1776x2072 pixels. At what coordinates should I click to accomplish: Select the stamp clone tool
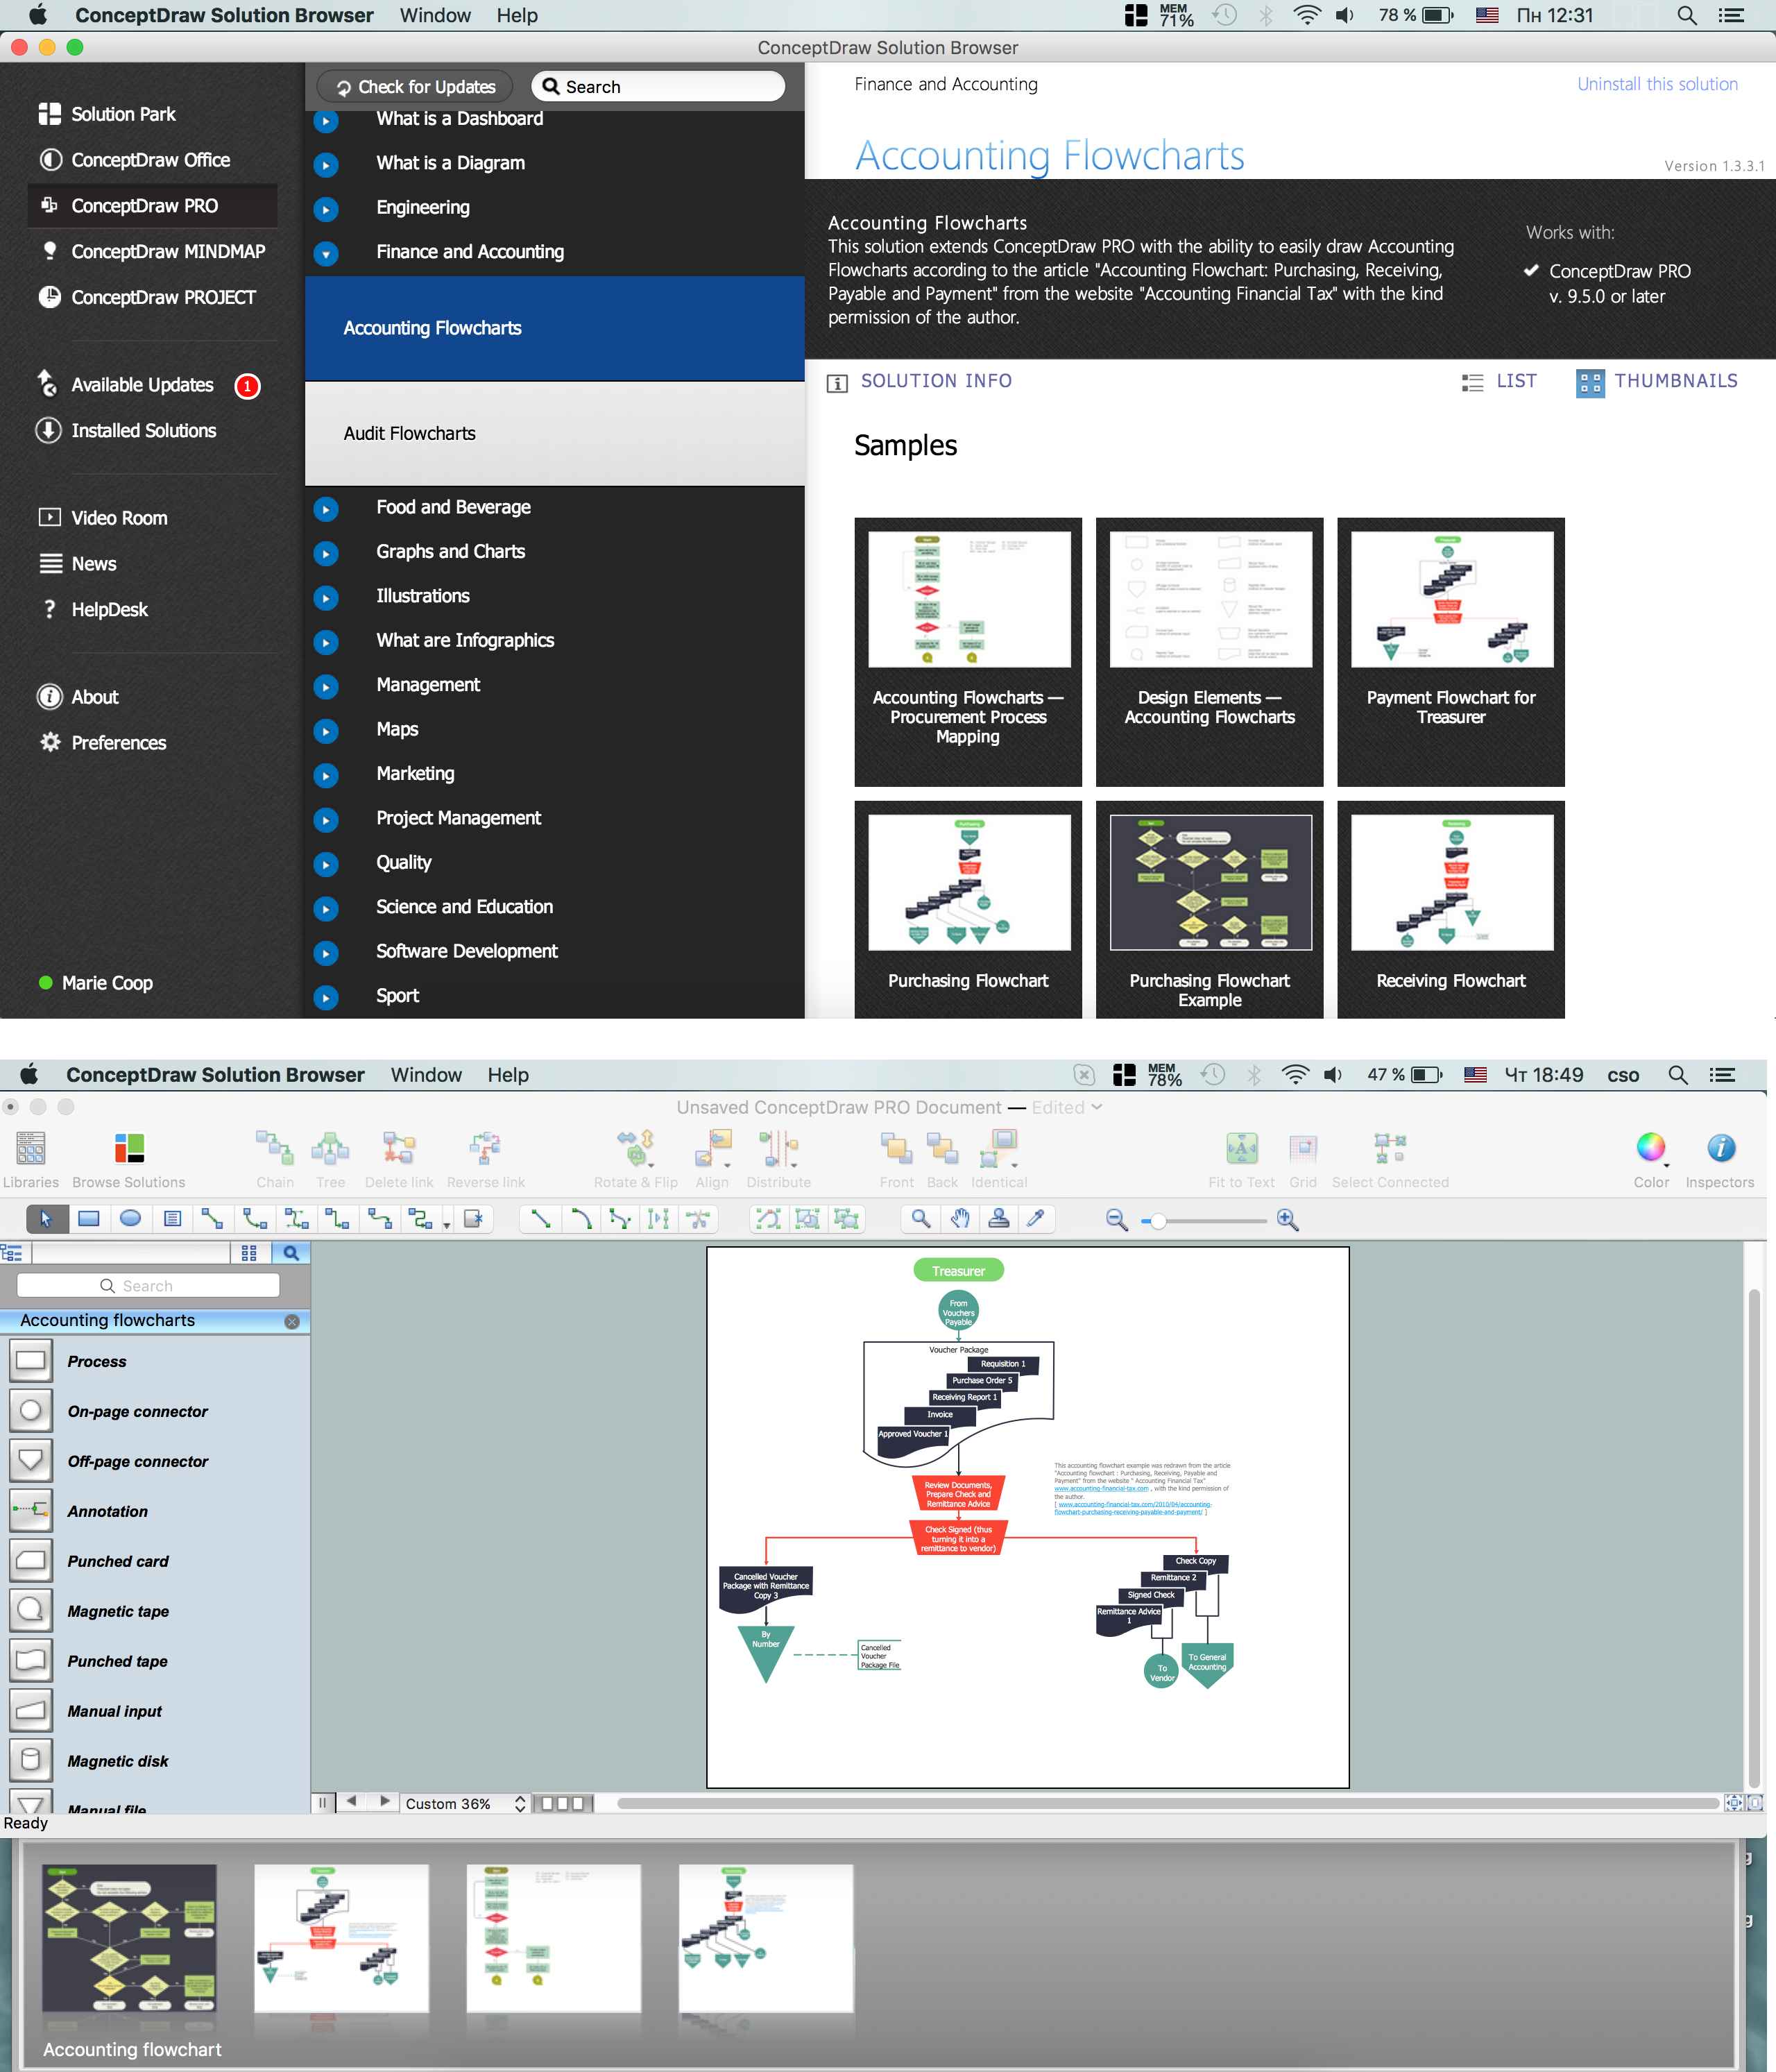[x=998, y=1219]
